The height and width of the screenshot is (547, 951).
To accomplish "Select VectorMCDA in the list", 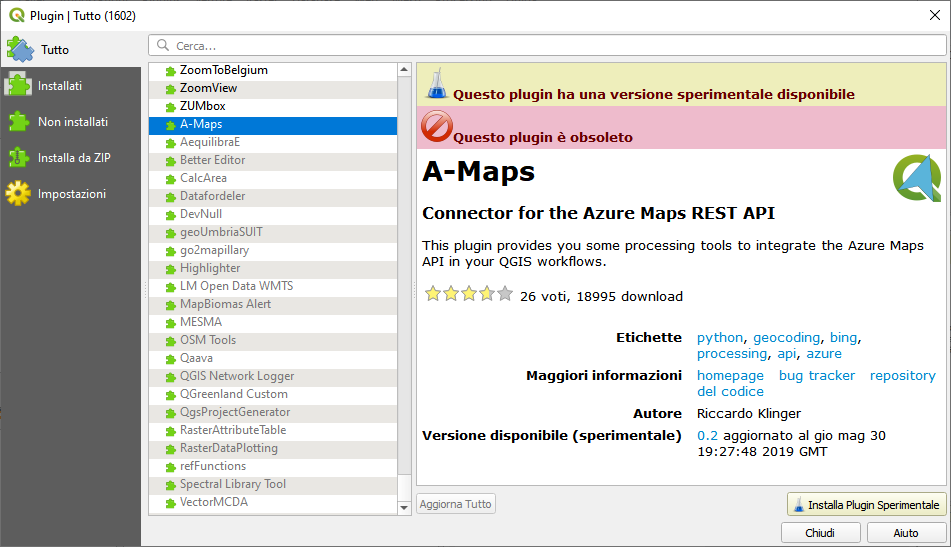I will click(x=273, y=502).
